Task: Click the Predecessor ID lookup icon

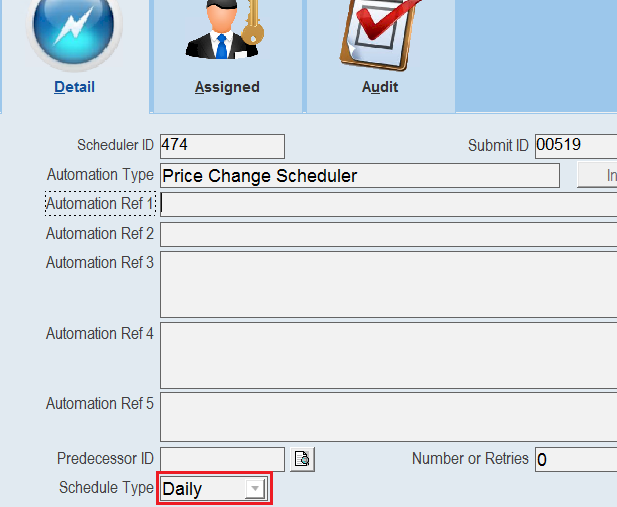Action: coord(302,459)
